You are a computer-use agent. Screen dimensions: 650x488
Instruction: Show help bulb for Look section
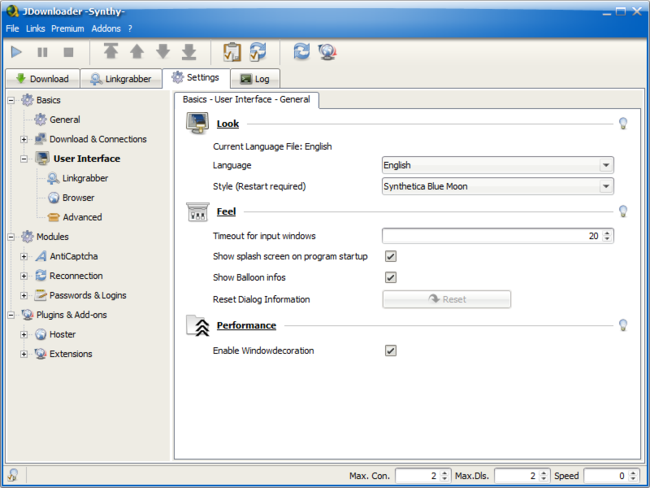pos(623,123)
